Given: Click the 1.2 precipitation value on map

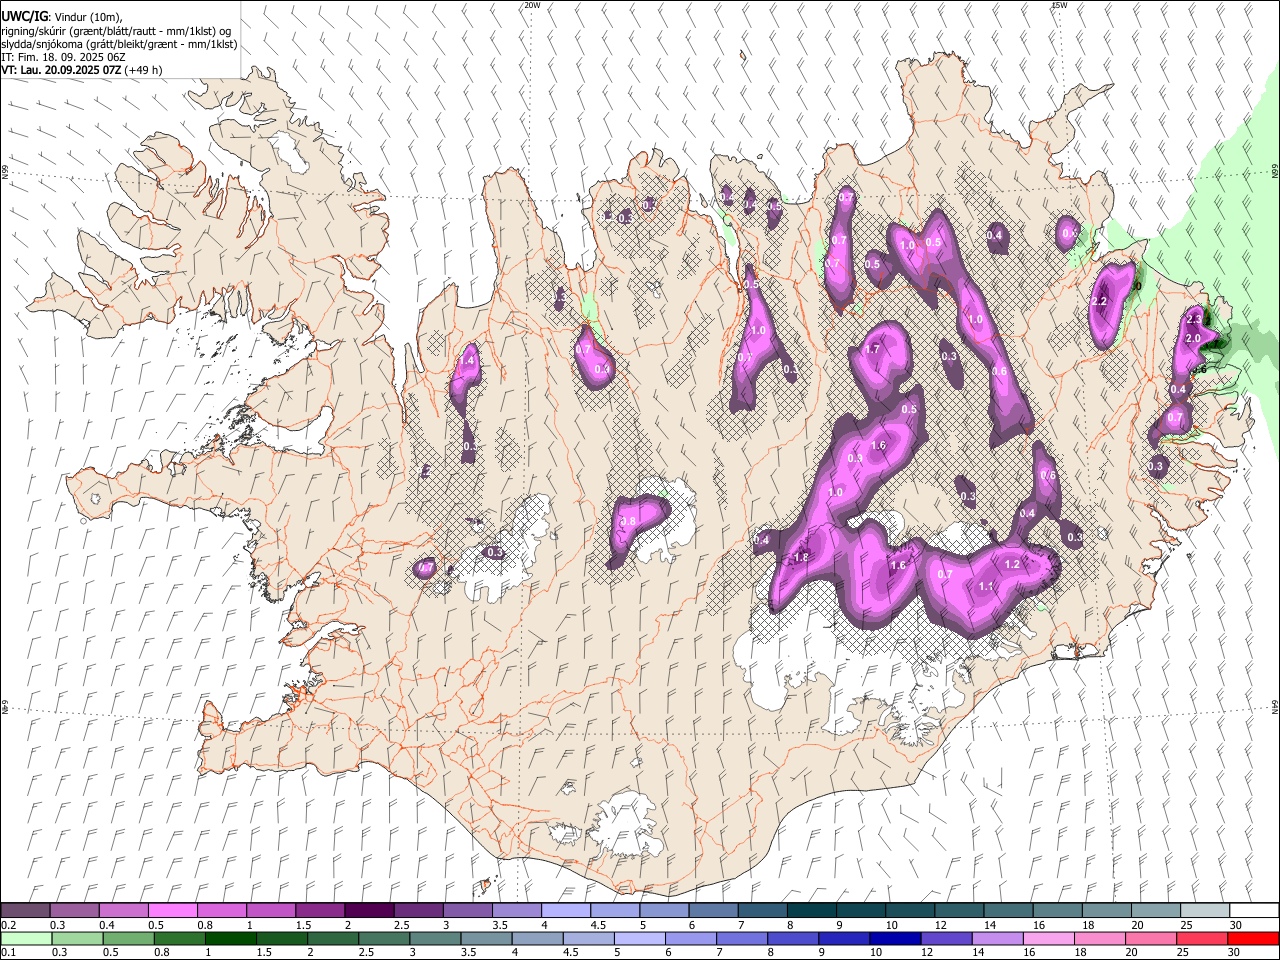Looking at the screenshot, I should (x=1012, y=564).
